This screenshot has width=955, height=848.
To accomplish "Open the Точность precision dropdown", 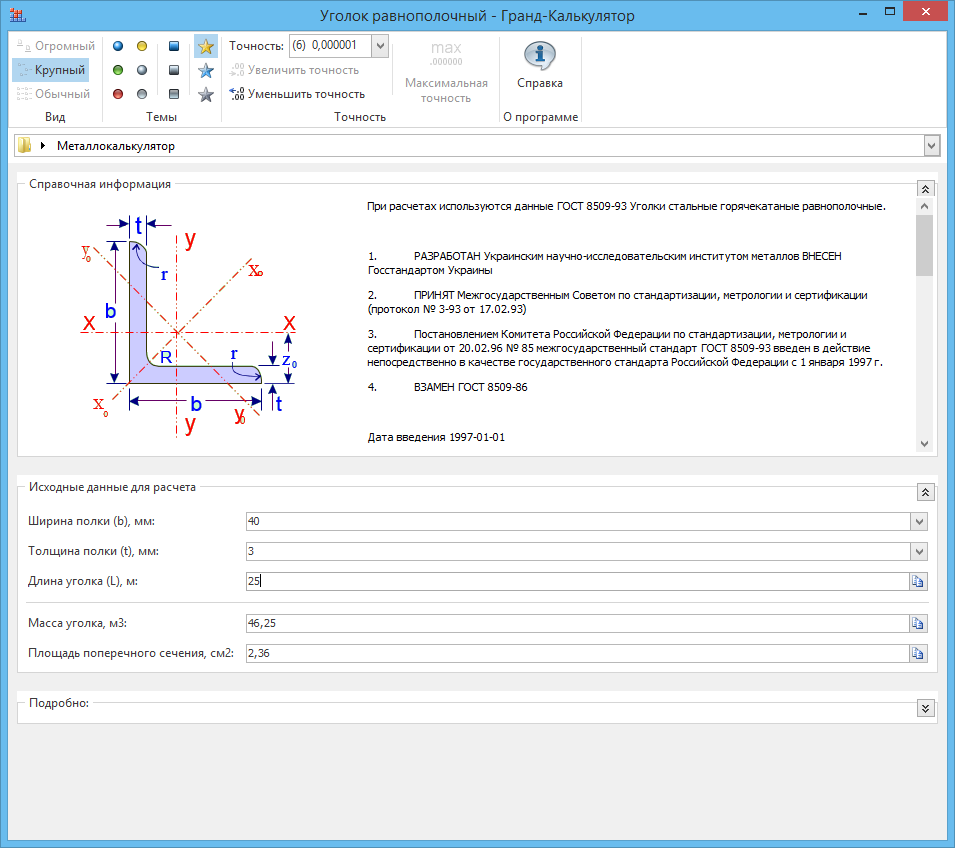I will [380, 46].
